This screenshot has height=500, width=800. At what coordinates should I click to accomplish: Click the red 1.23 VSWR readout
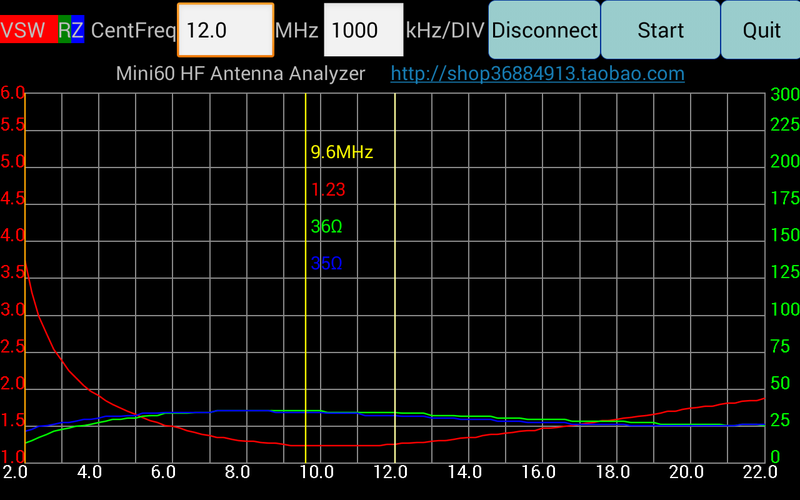[327, 190]
